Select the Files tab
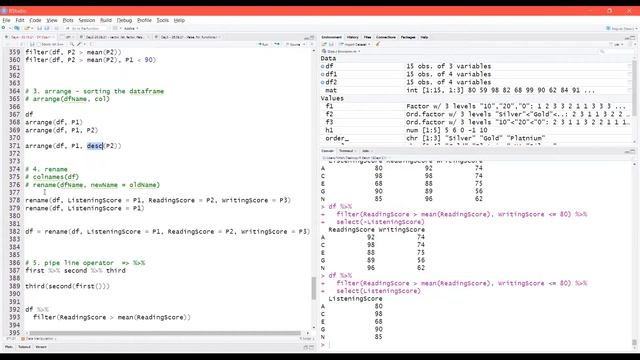 click(367, 37)
